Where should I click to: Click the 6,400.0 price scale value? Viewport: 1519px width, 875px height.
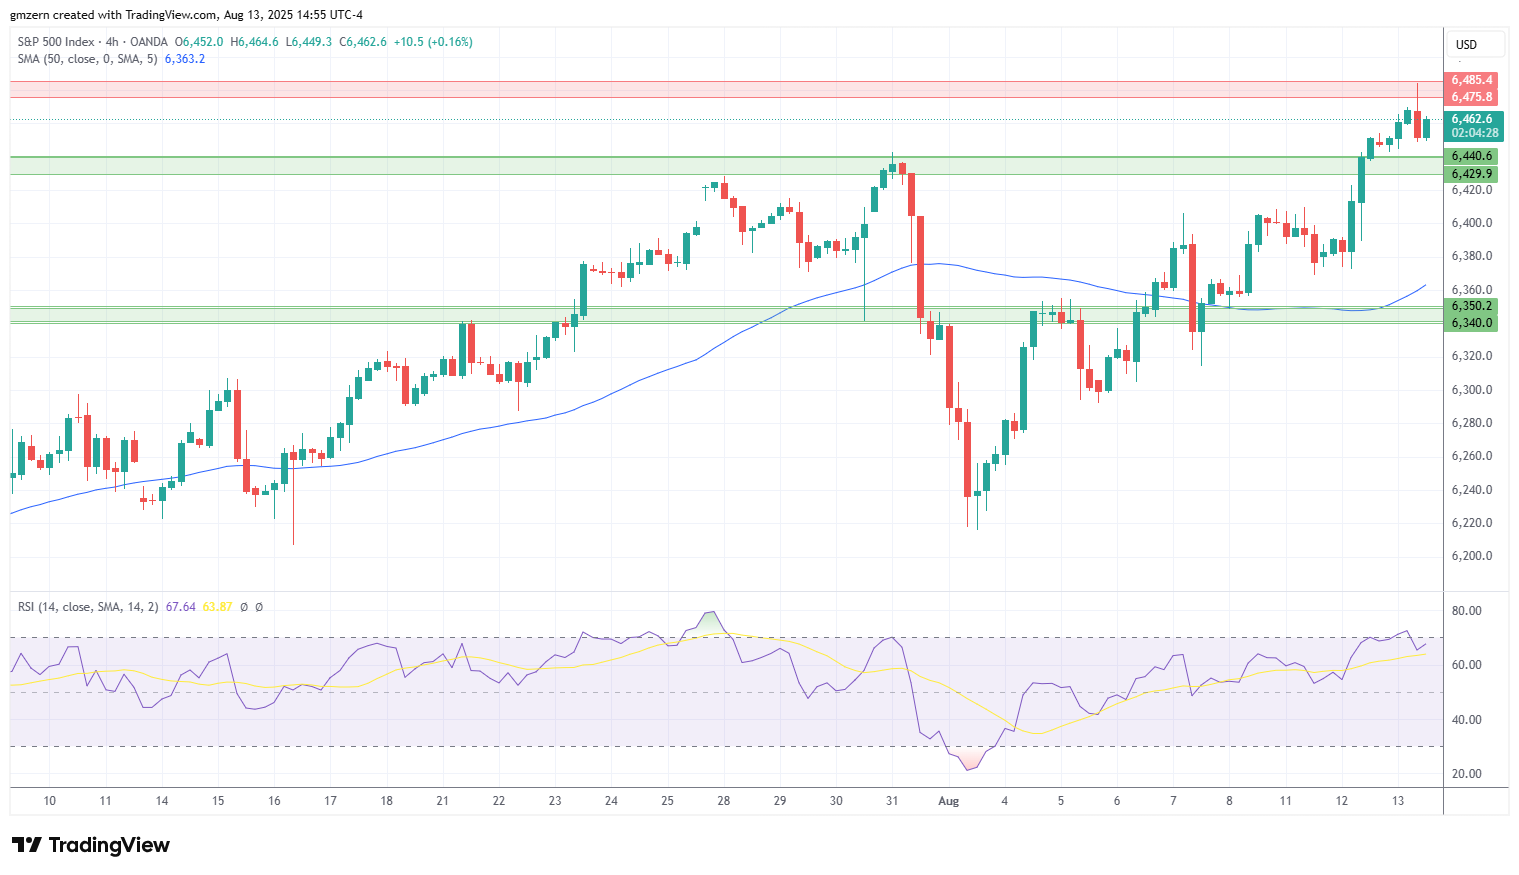(1472, 223)
